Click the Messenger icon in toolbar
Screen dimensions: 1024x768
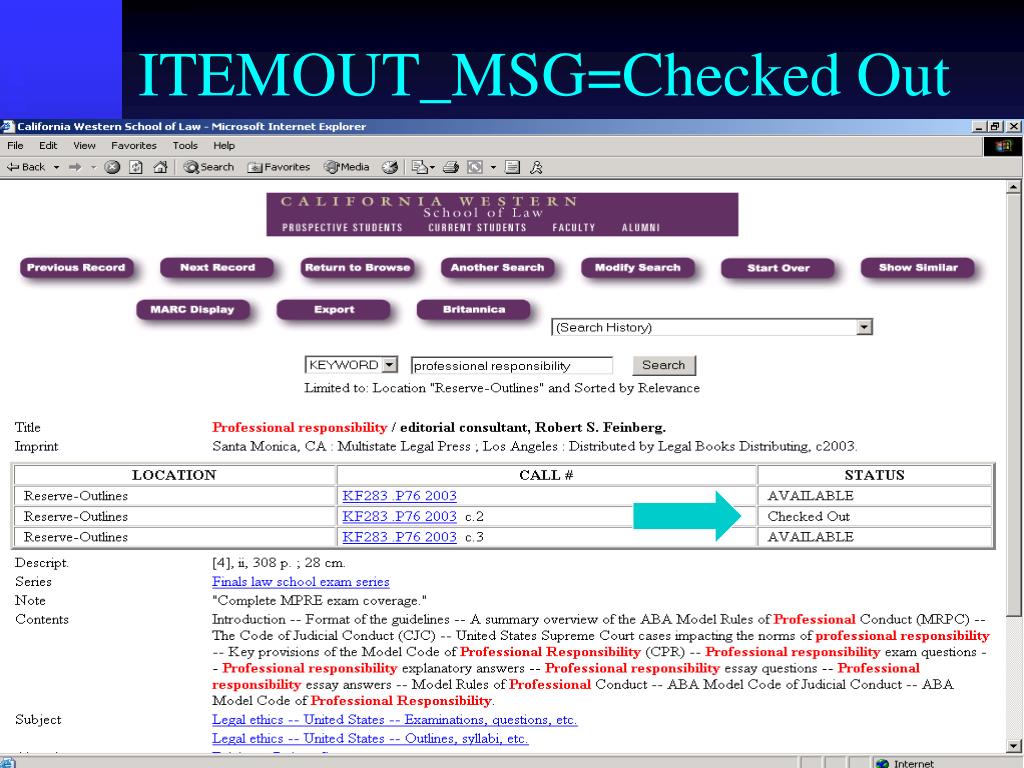(x=536, y=167)
